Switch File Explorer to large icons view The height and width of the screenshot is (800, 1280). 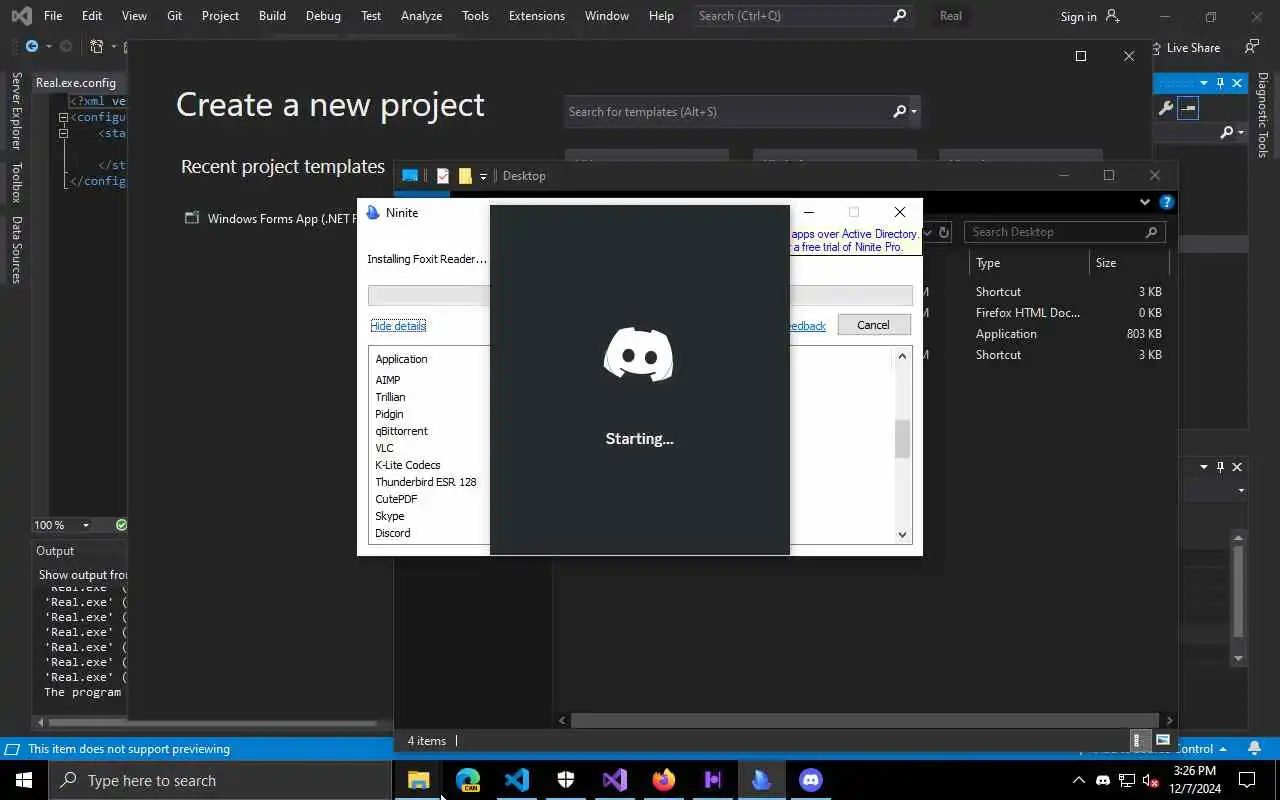point(1162,740)
